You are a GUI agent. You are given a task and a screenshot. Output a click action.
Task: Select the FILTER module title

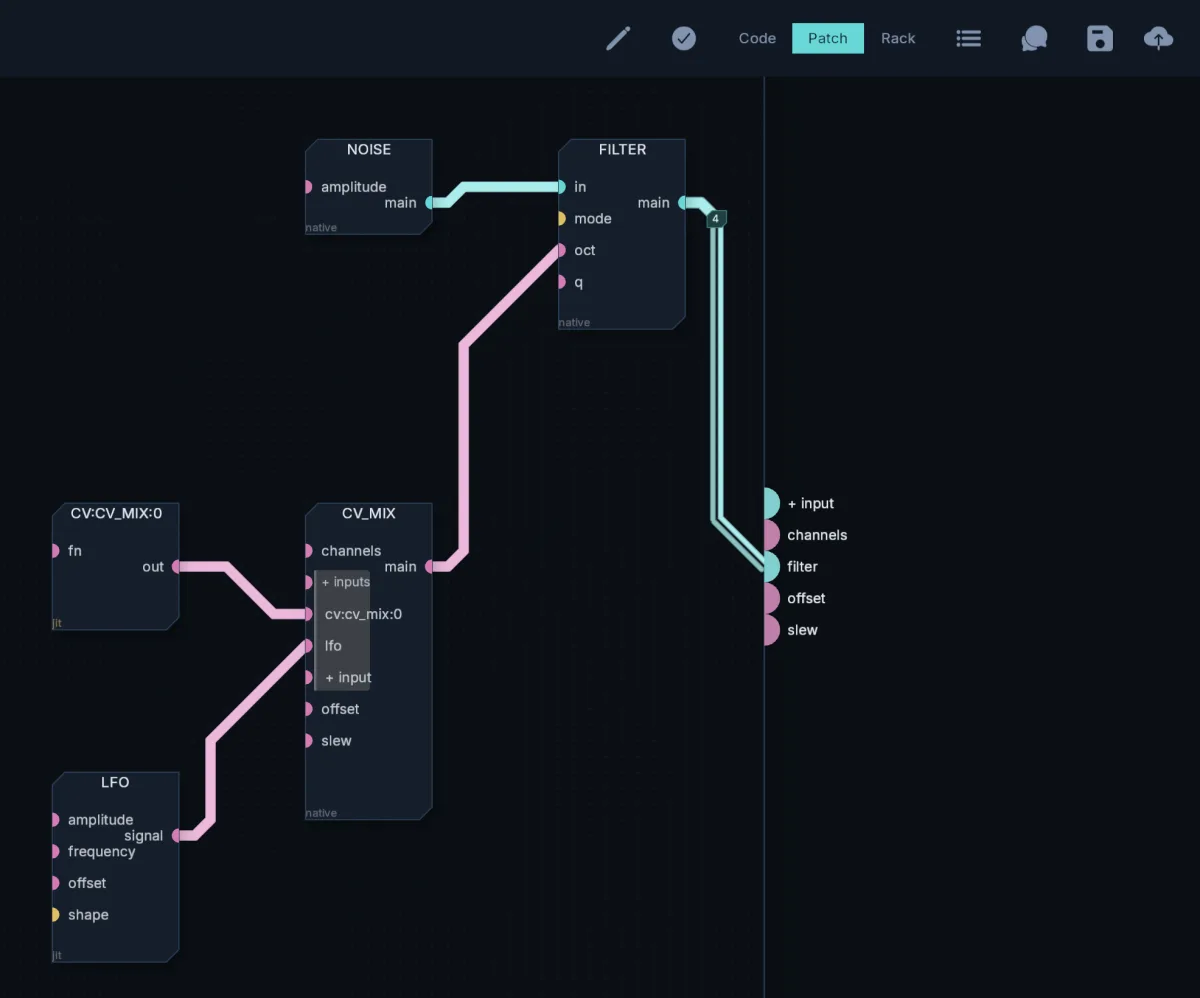(622, 149)
